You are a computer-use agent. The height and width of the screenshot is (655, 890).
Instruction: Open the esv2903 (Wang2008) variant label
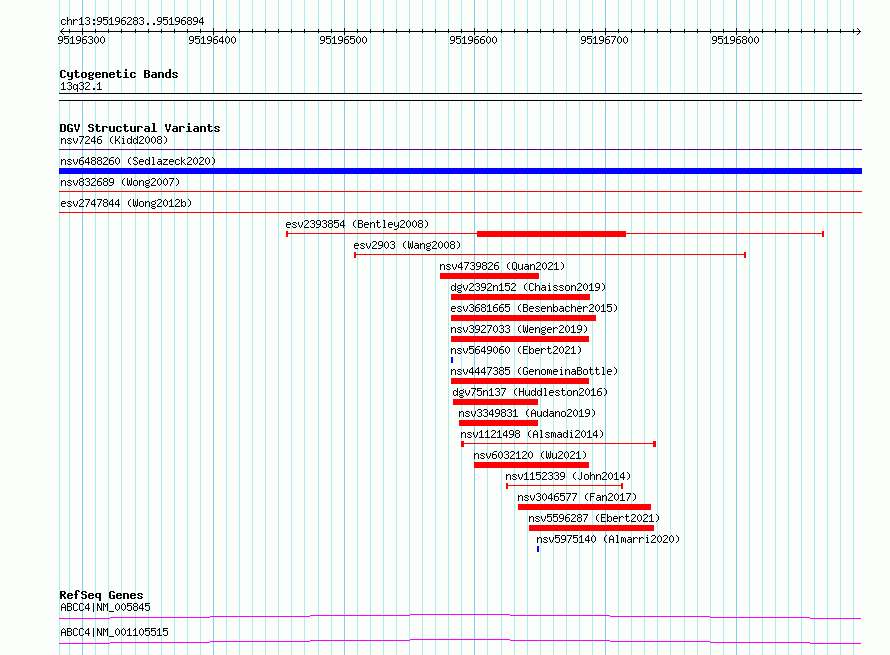point(407,245)
